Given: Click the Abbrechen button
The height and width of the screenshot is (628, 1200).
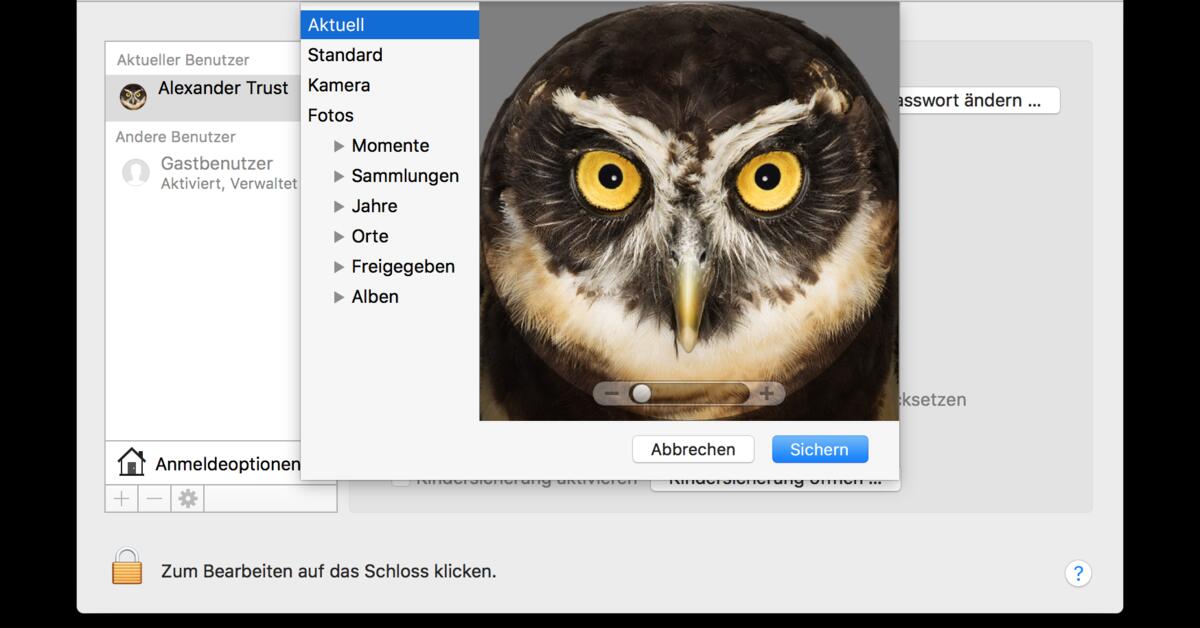Looking at the screenshot, I should tap(692, 449).
